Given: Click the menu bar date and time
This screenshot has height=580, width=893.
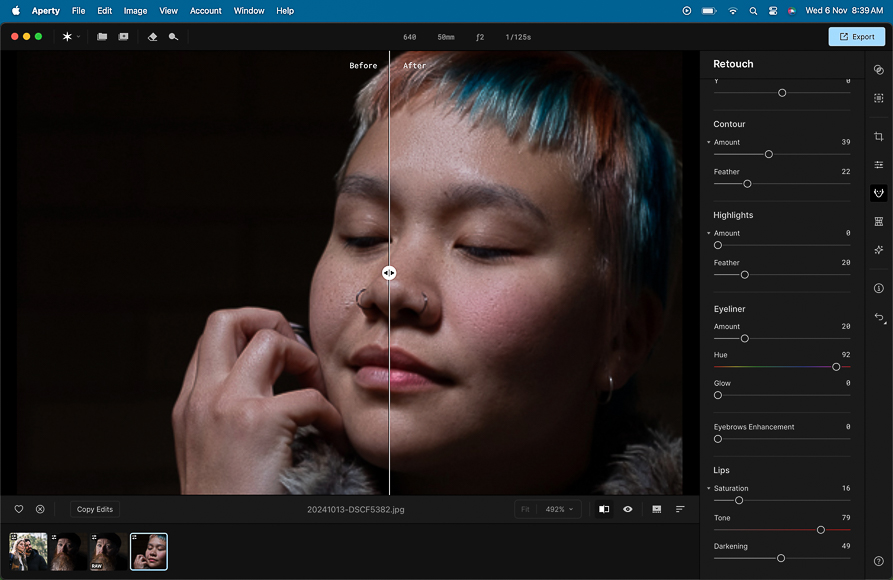Looking at the screenshot, I should 844,11.
